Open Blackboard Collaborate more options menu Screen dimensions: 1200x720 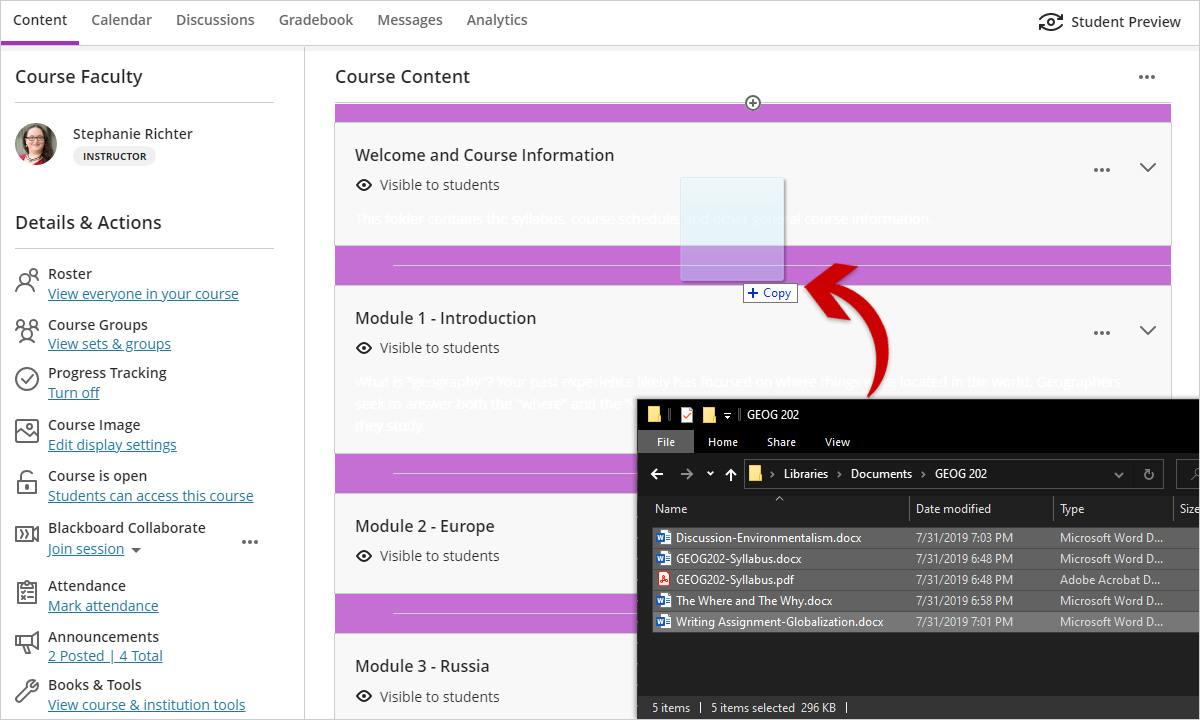coord(250,542)
